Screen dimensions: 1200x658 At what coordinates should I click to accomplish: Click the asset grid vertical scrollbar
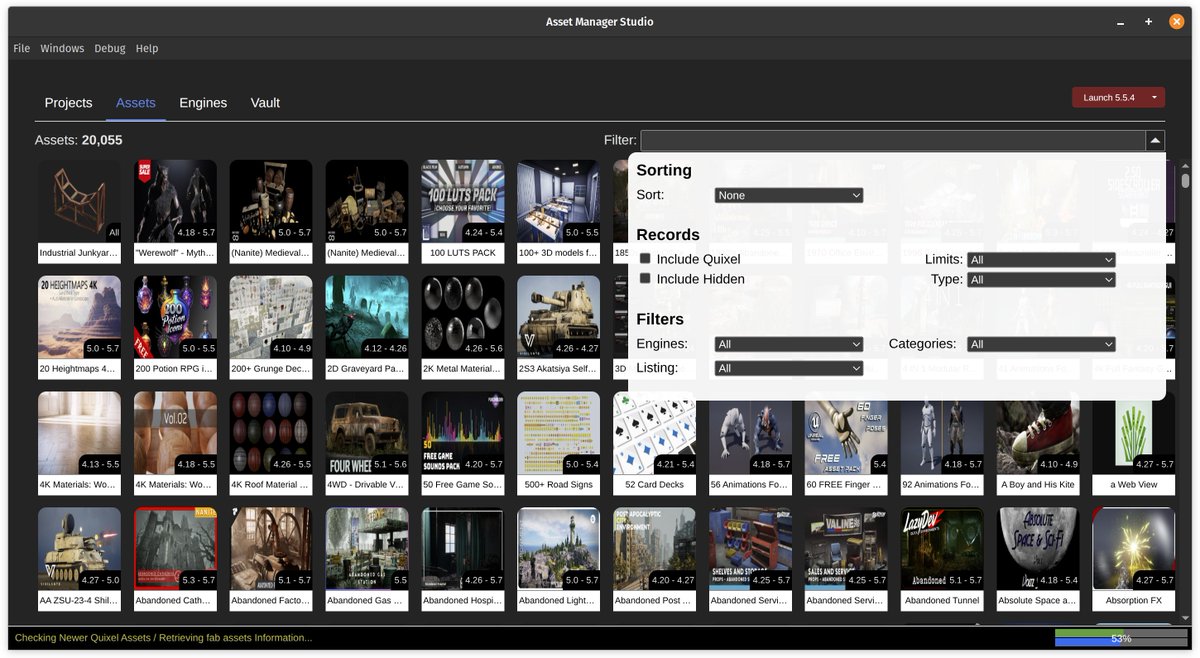[1185, 390]
